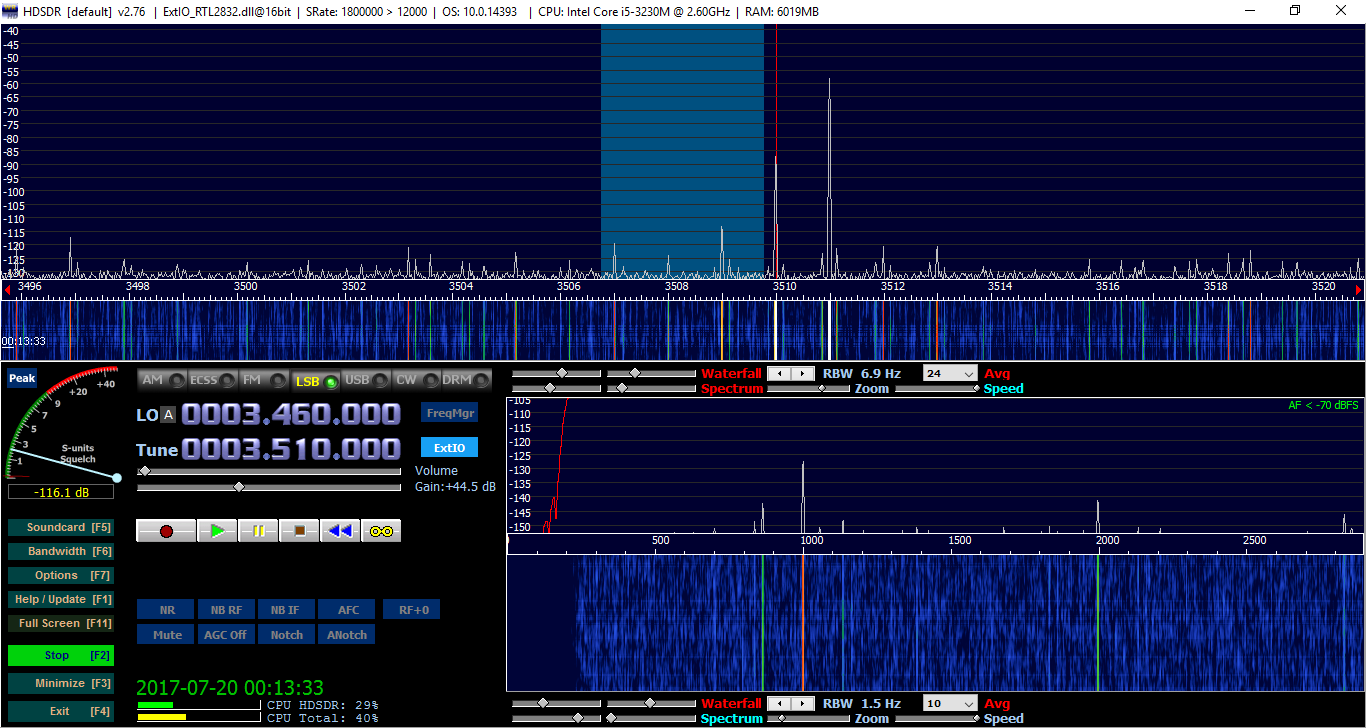Pause playback with the yellow pause icon
Viewport: 1366px width, 728px height.
tap(258, 531)
